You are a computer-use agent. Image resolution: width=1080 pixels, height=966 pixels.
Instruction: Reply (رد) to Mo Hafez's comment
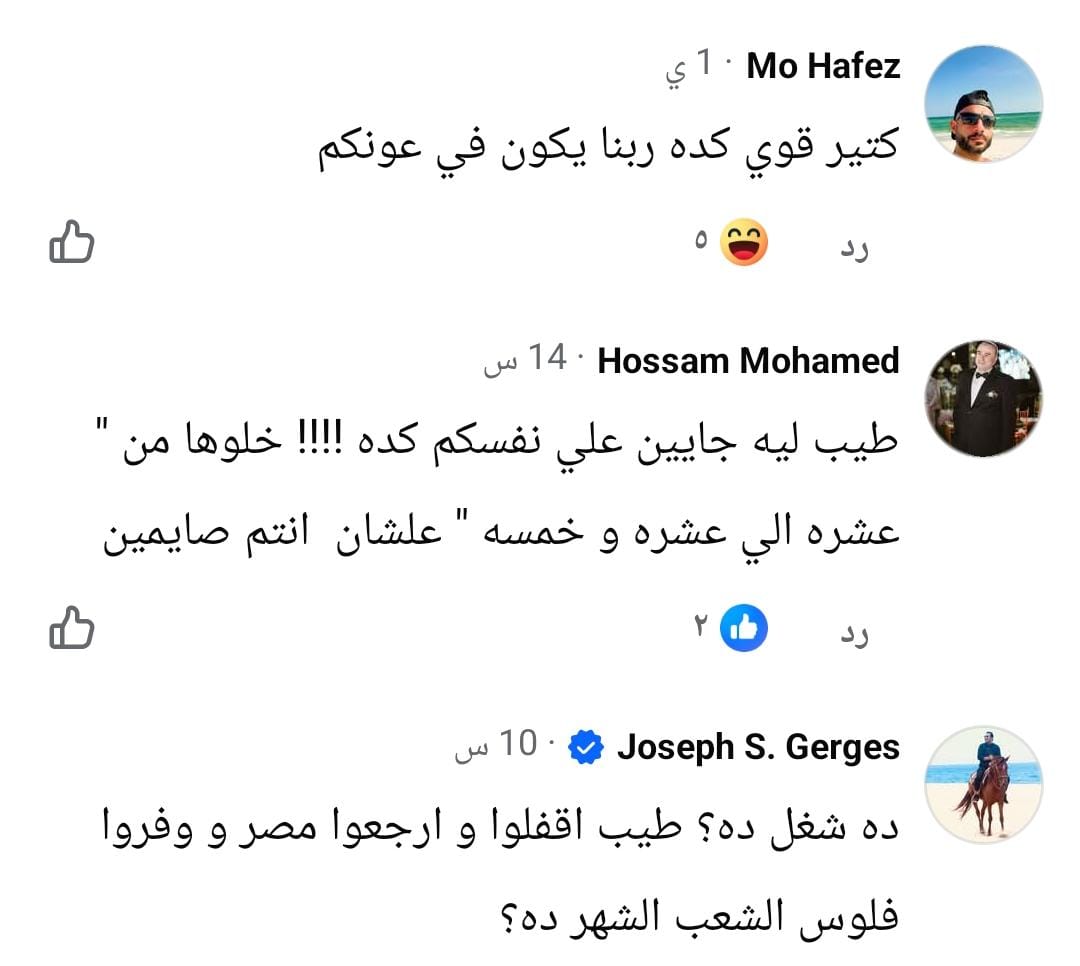tap(853, 248)
